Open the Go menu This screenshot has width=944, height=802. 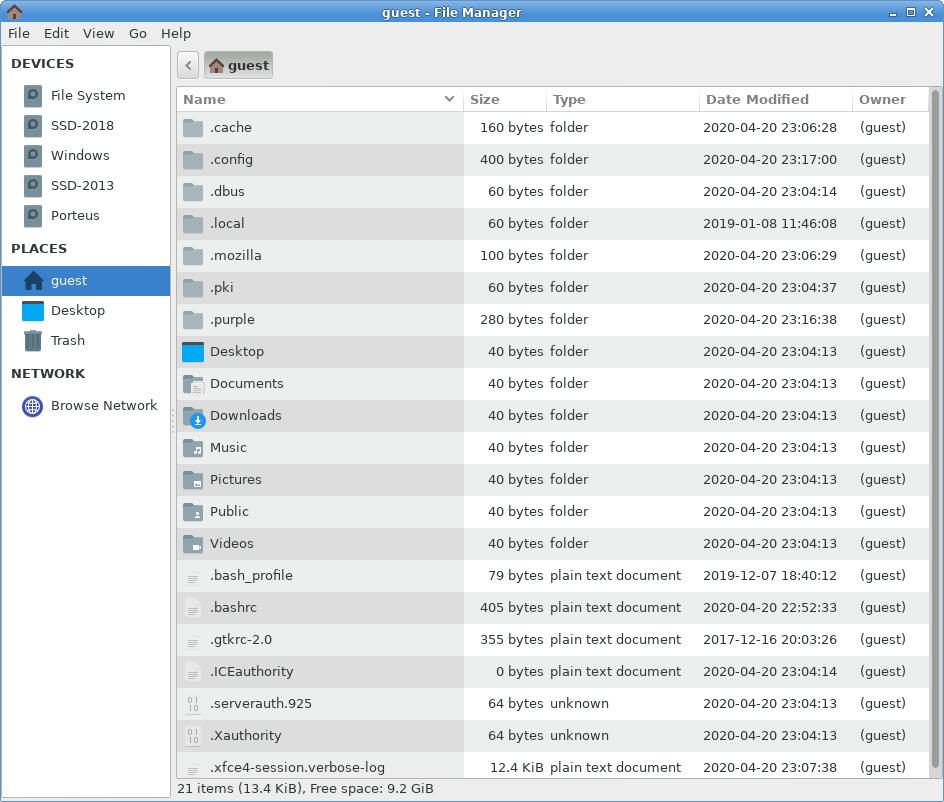pyautogui.click(x=138, y=33)
